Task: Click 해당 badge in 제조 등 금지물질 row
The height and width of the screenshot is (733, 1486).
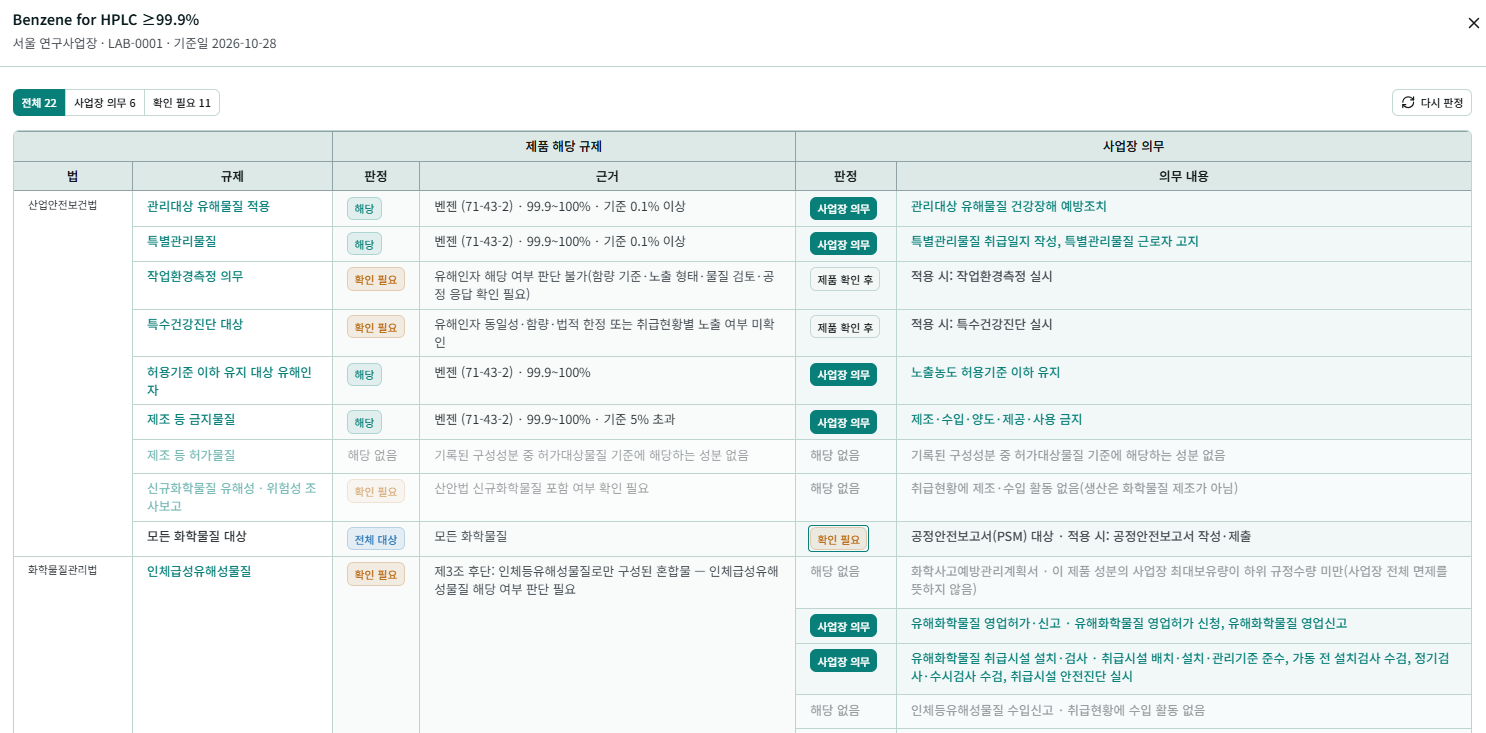Action: pos(364,422)
